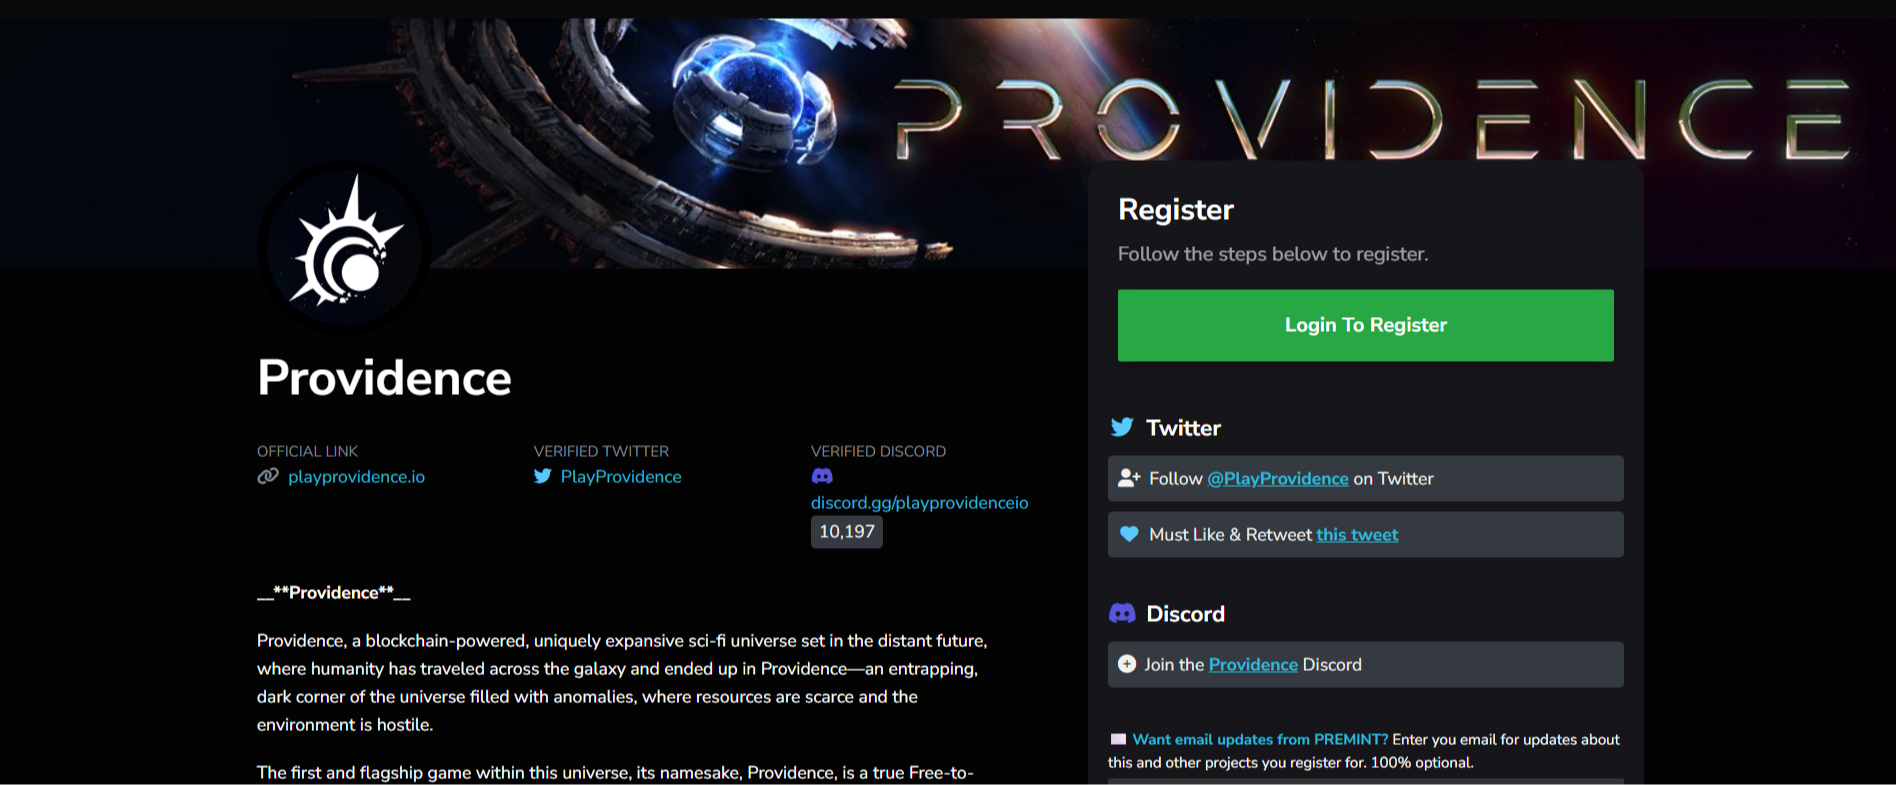
Task: Click the Login To Register button
Action: (1365, 325)
